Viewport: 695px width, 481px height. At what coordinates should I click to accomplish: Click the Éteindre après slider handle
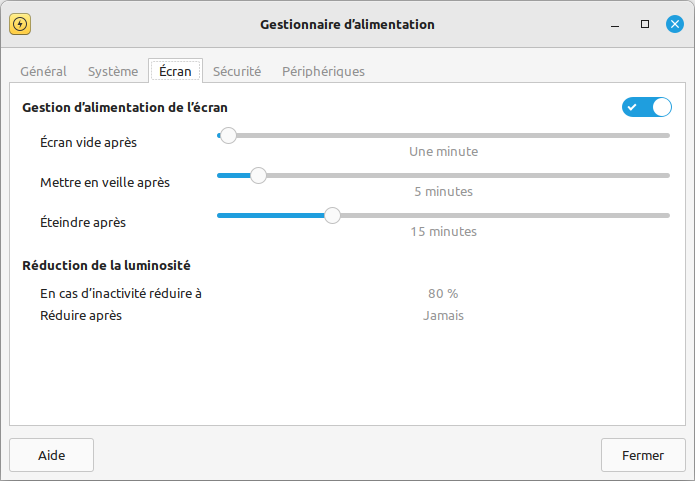332,215
